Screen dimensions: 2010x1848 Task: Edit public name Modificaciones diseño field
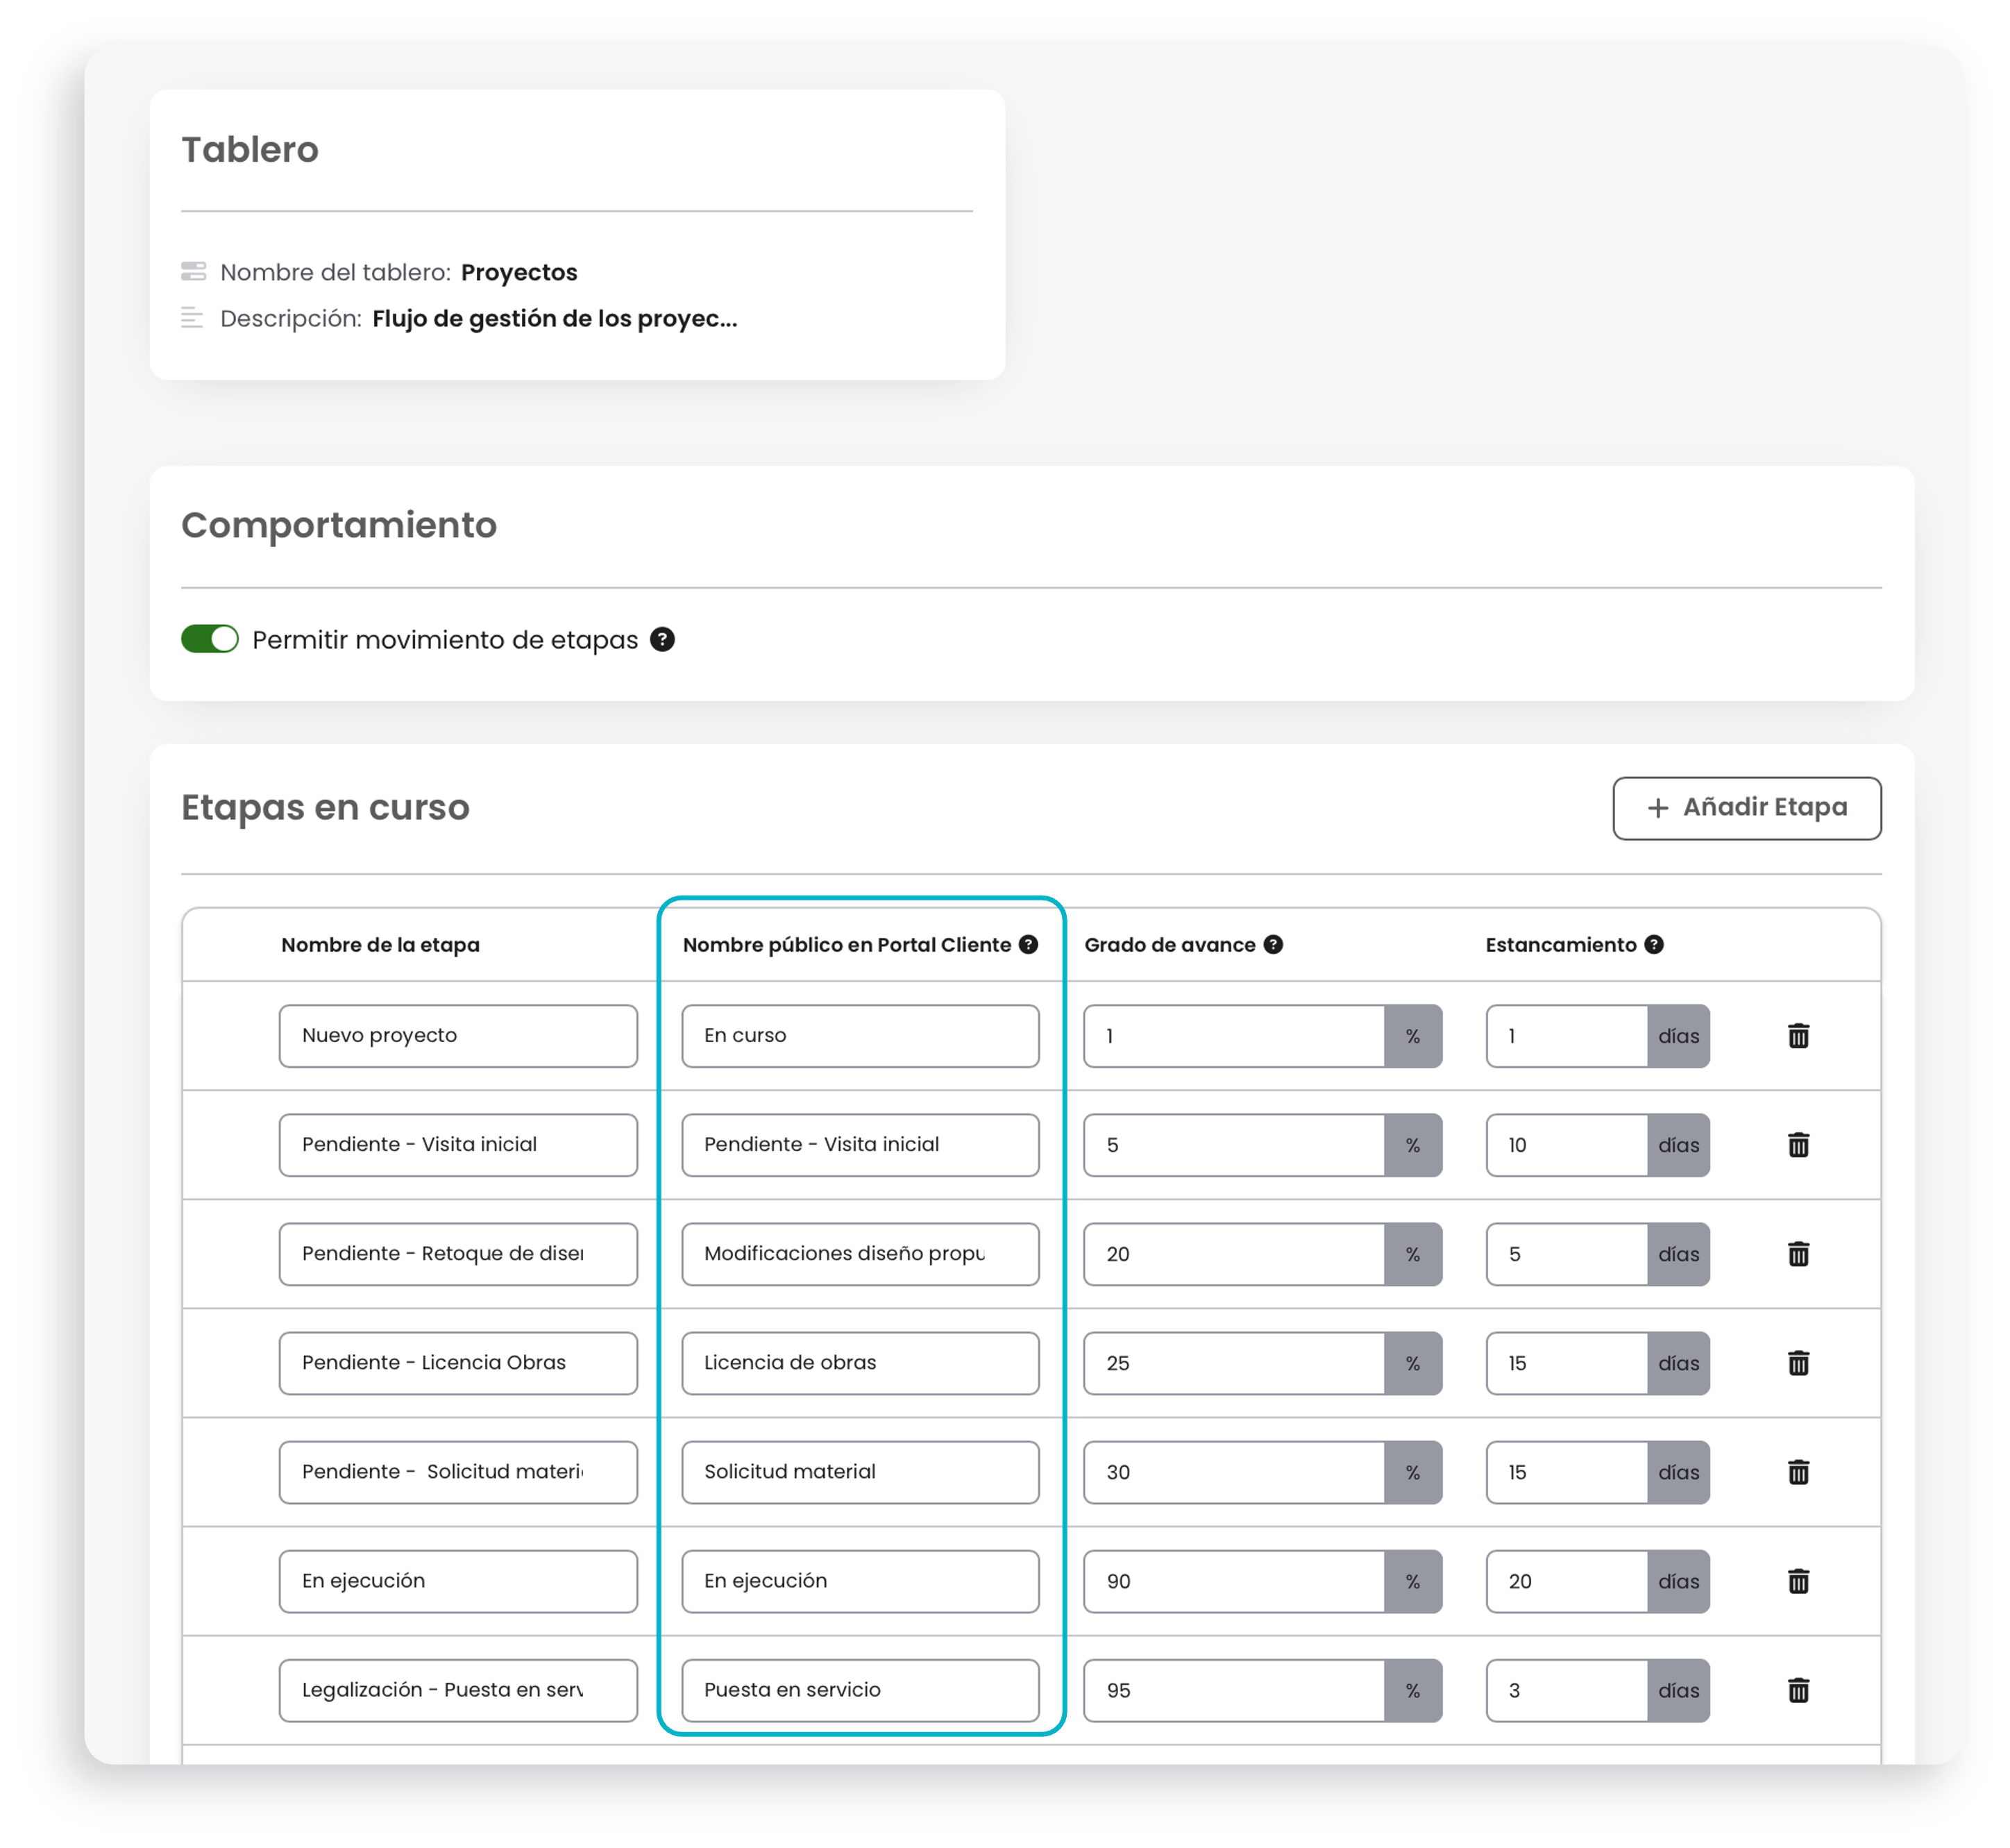860,1253
